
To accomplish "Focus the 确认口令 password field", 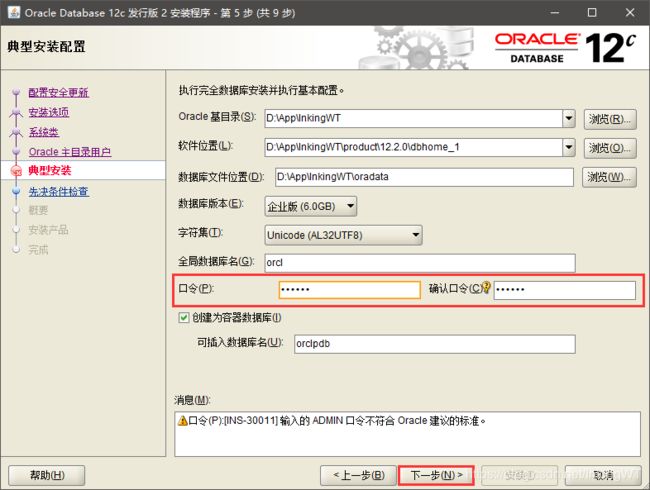I will pos(565,290).
